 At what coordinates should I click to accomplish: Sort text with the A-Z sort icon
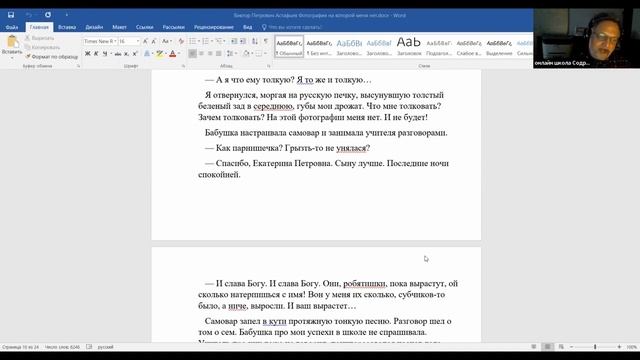pyautogui.click(x=255, y=41)
